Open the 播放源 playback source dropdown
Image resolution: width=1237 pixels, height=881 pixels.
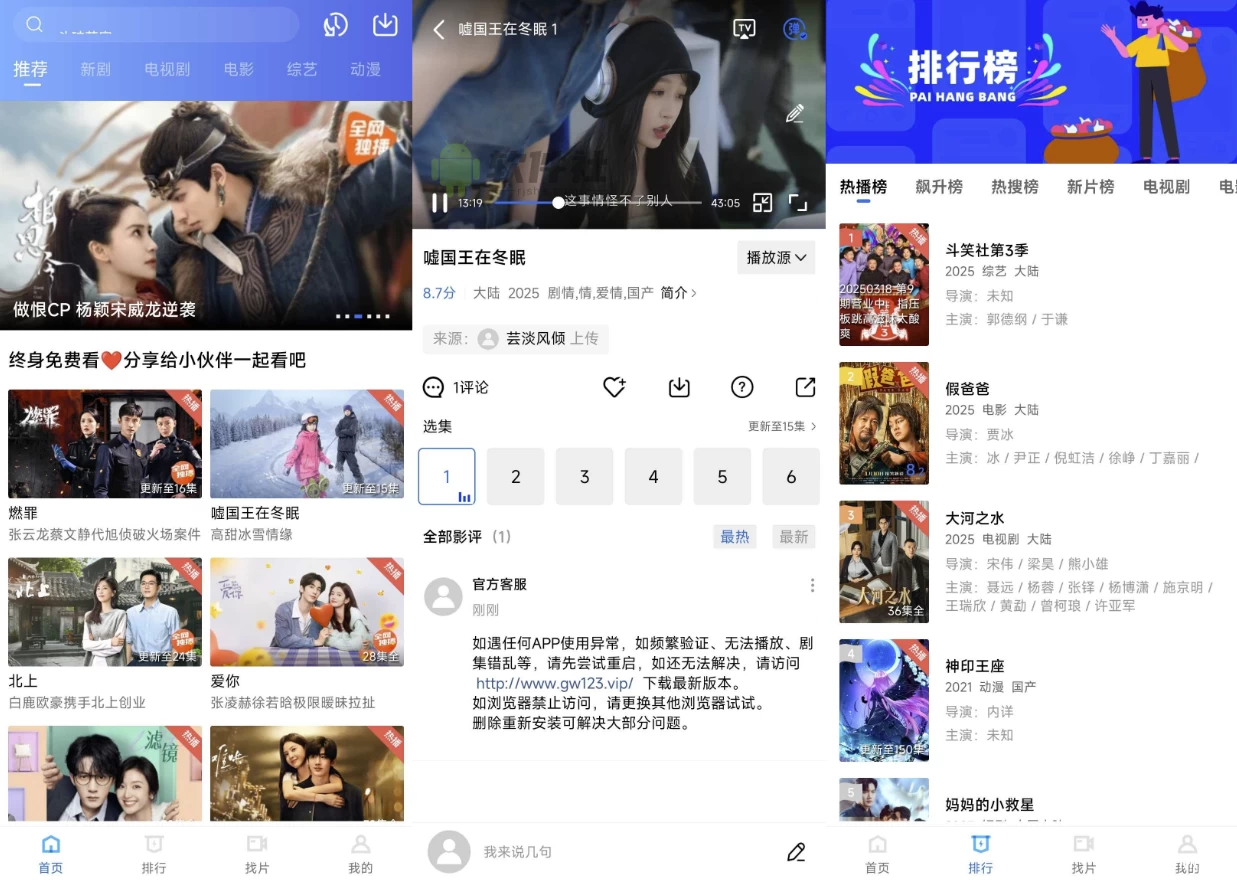pos(775,257)
